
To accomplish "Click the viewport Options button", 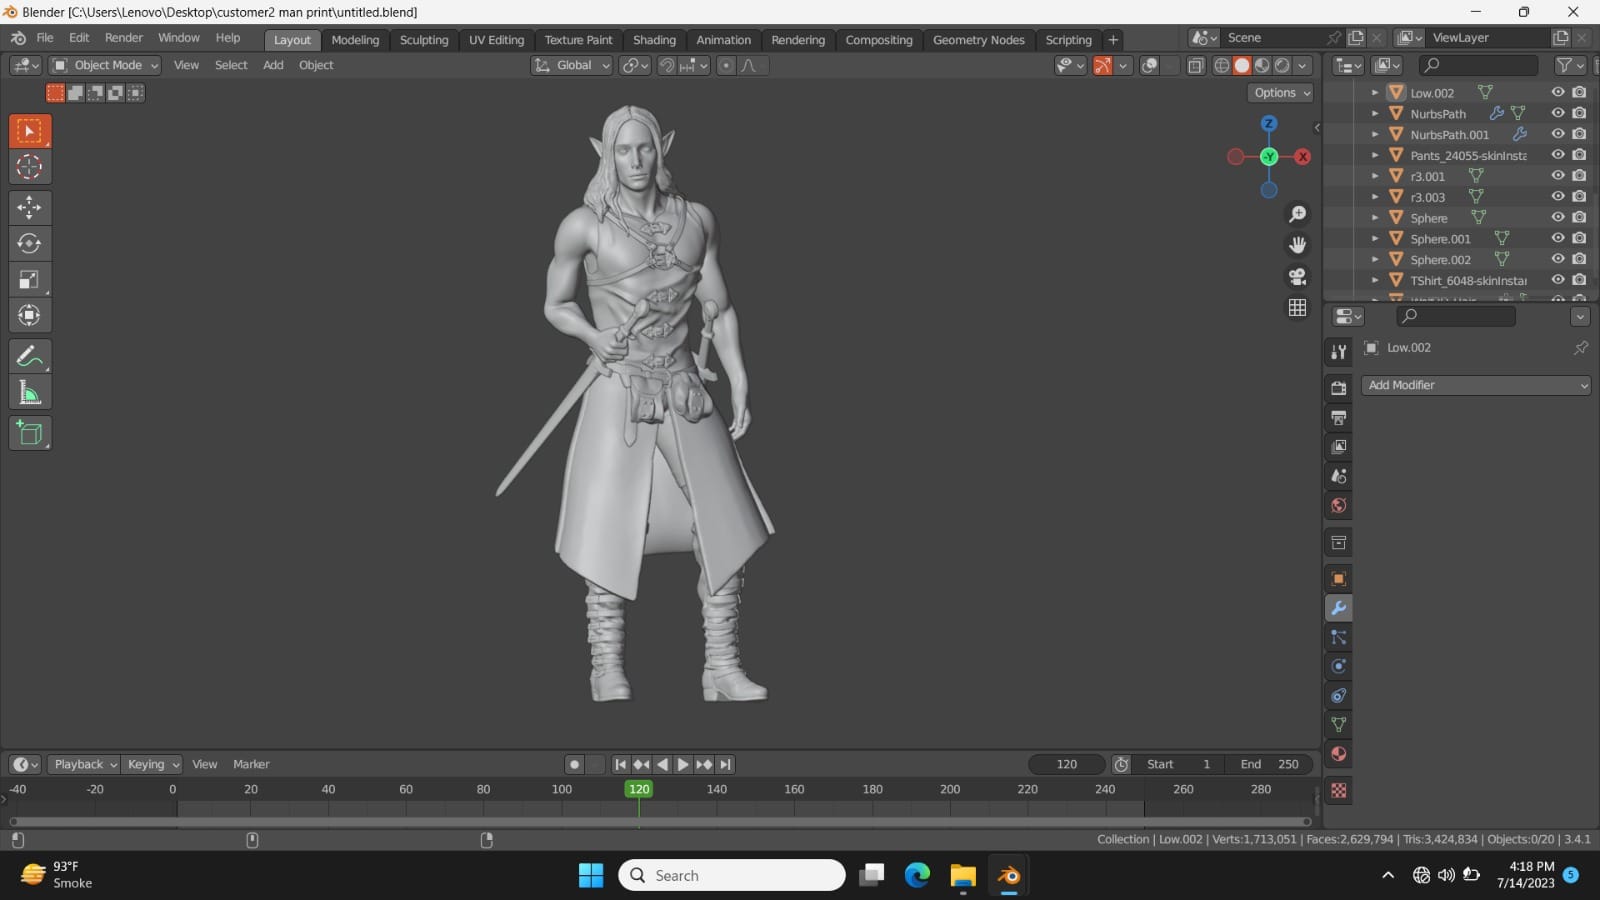I will click(x=1281, y=93).
